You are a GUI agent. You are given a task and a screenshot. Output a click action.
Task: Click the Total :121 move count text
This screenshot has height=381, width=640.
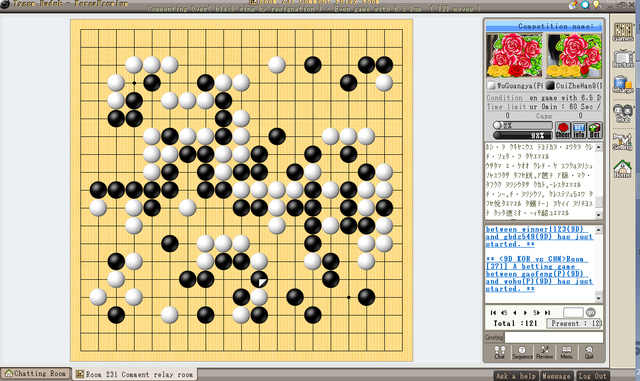pos(515,323)
